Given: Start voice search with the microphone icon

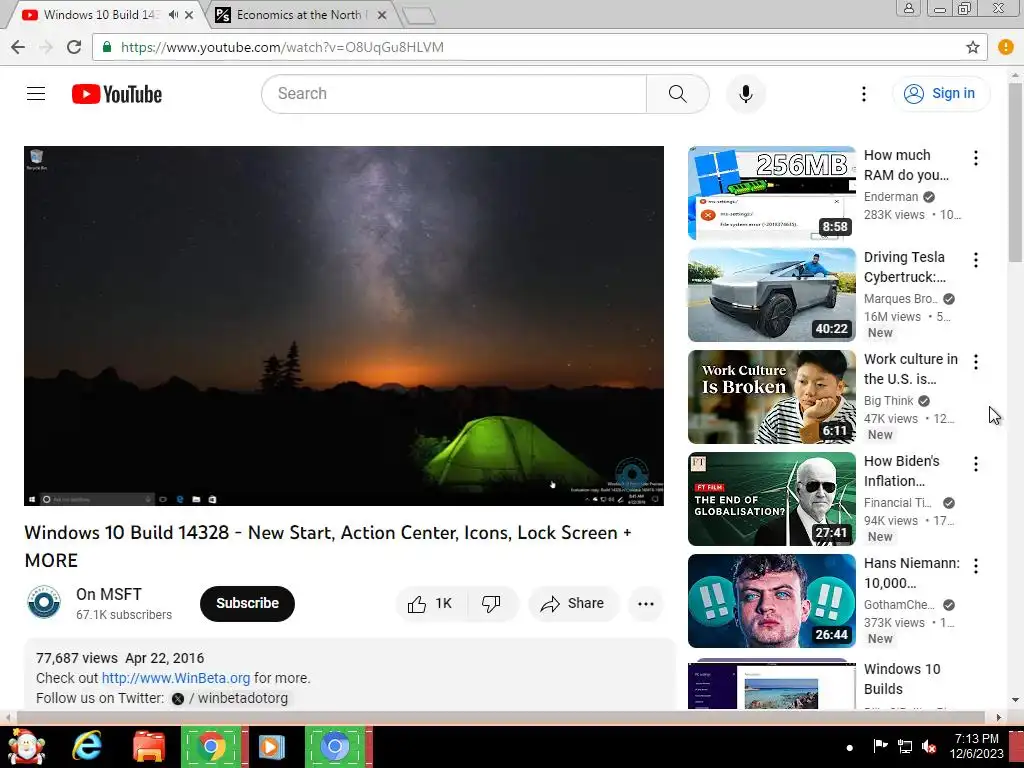Looking at the screenshot, I should tap(746, 94).
